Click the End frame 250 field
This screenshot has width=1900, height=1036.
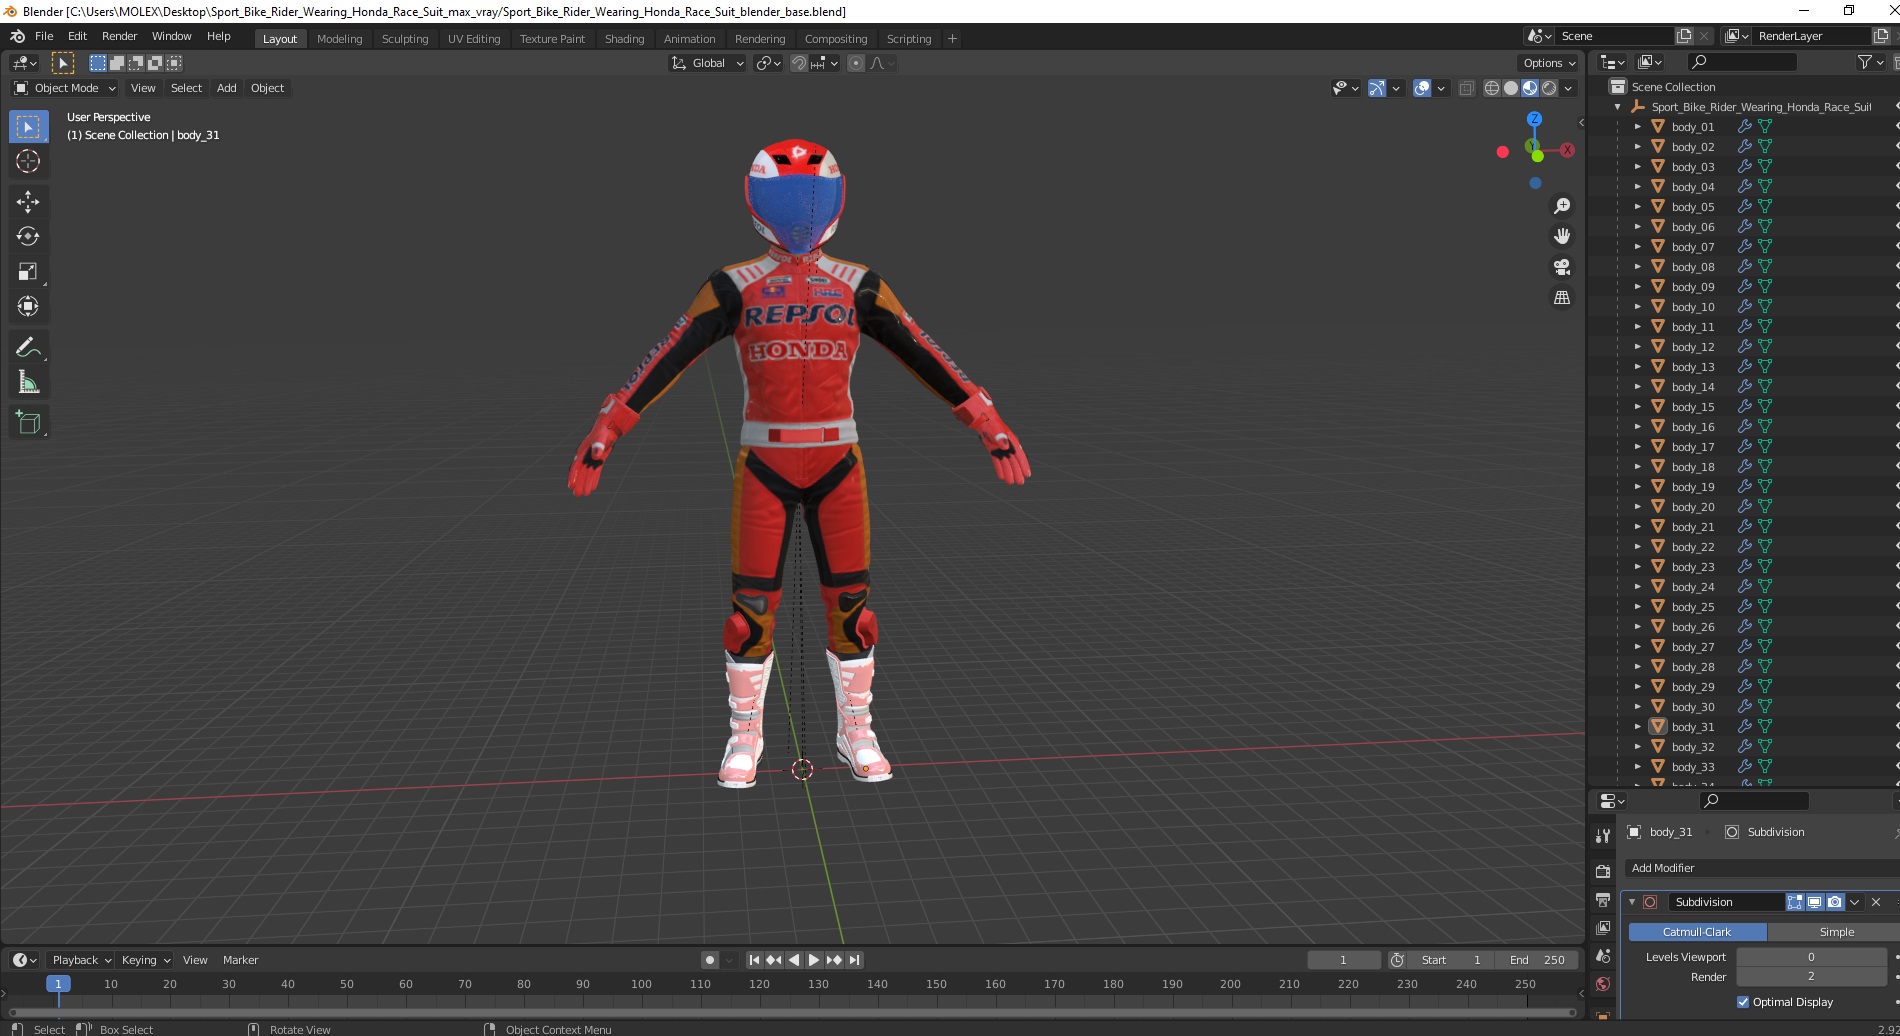coord(1538,960)
